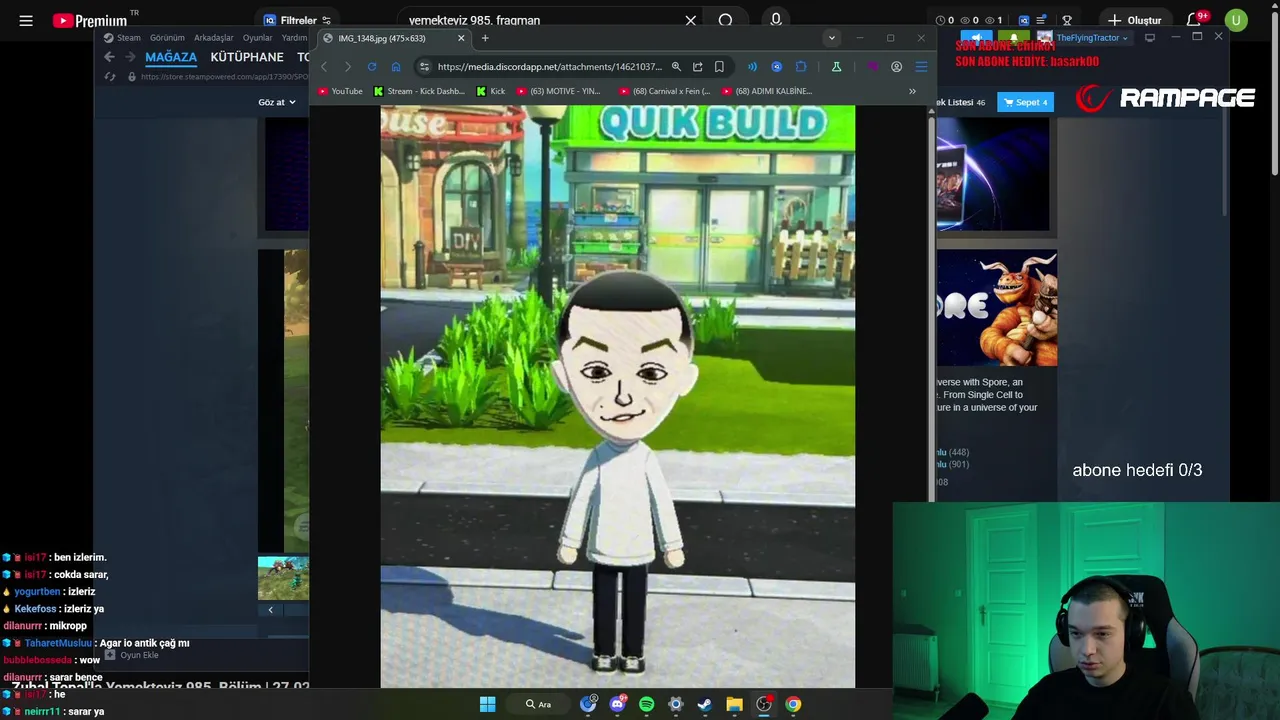This screenshot has width=1280, height=720.
Task: Open the Filtreler filter button
Action: (x=297, y=20)
